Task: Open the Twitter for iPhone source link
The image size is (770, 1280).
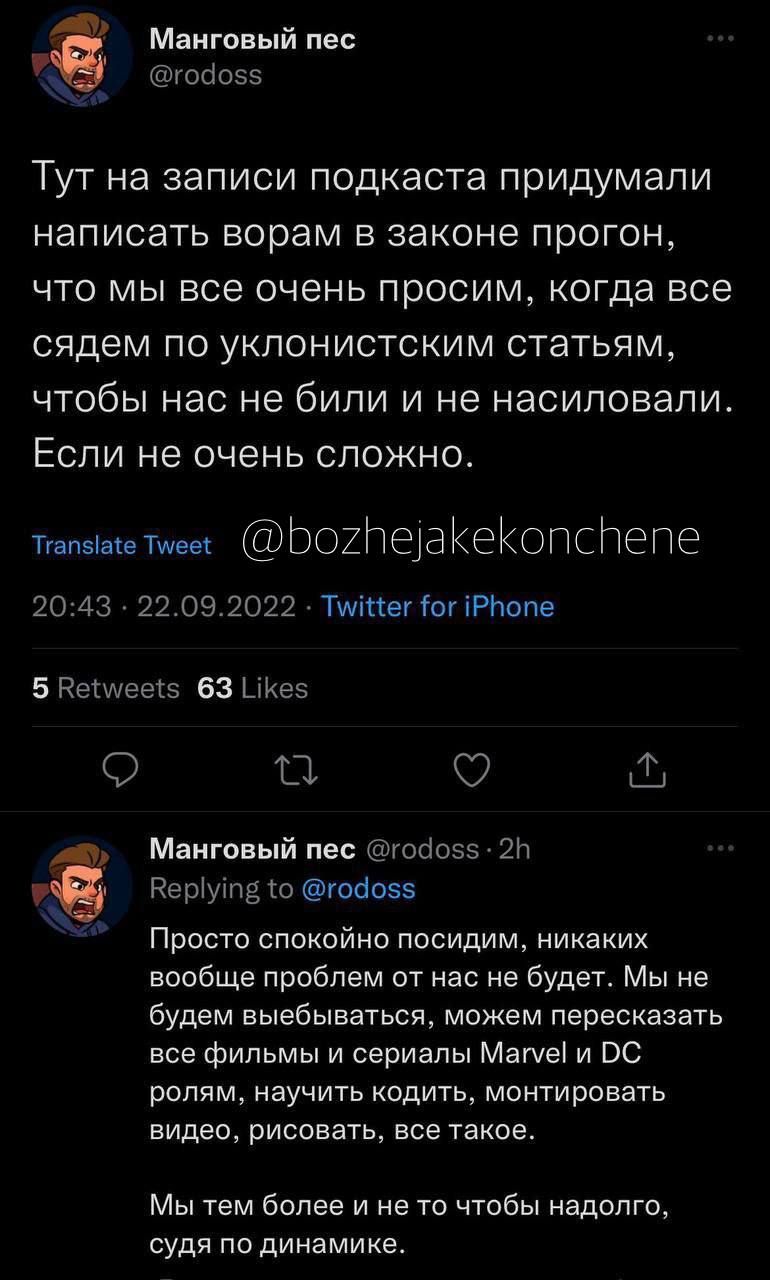Action: 437,606
